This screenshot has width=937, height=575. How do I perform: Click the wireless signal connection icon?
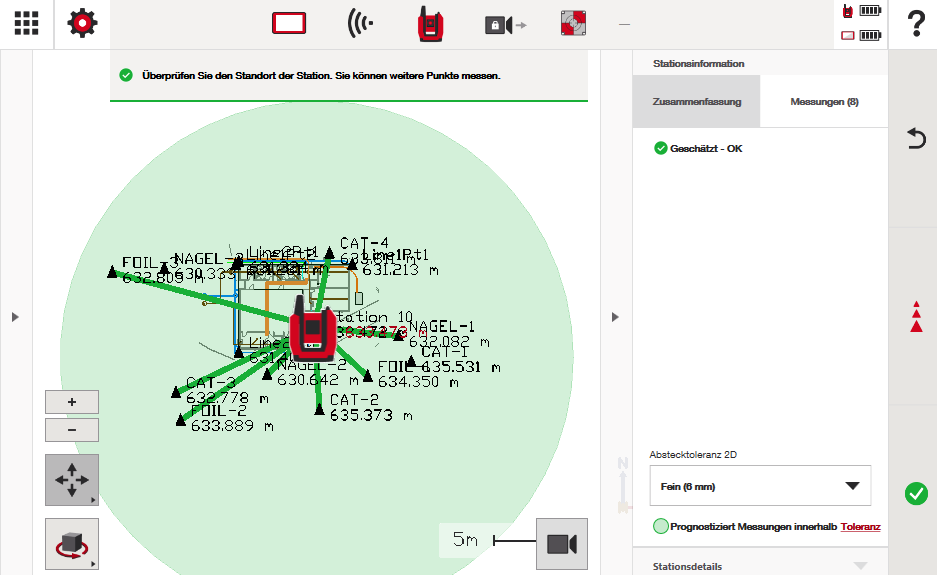pyautogui.click(x=361, y=24)
